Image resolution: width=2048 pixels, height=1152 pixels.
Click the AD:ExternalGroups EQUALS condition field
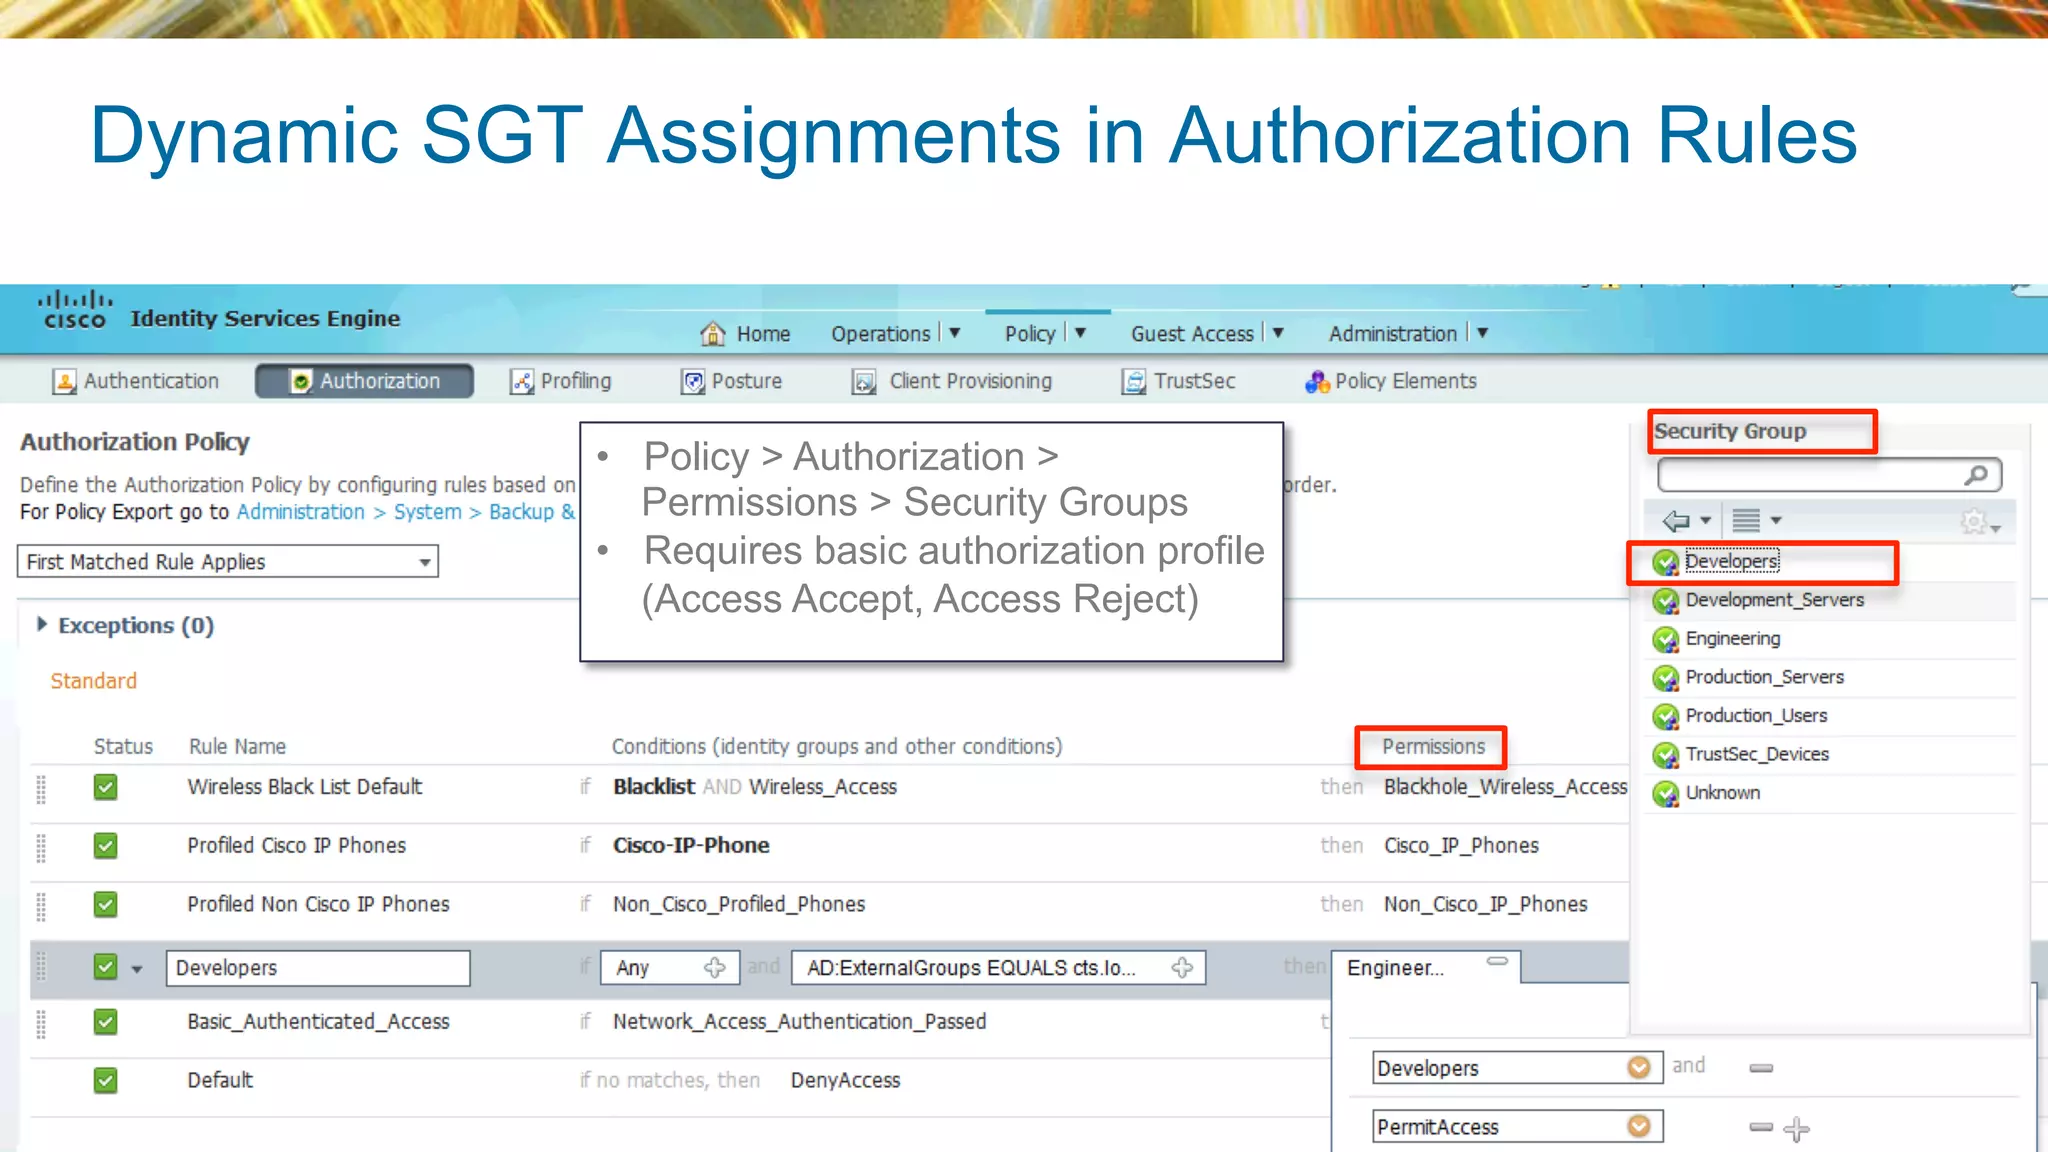tap(998, 967)
